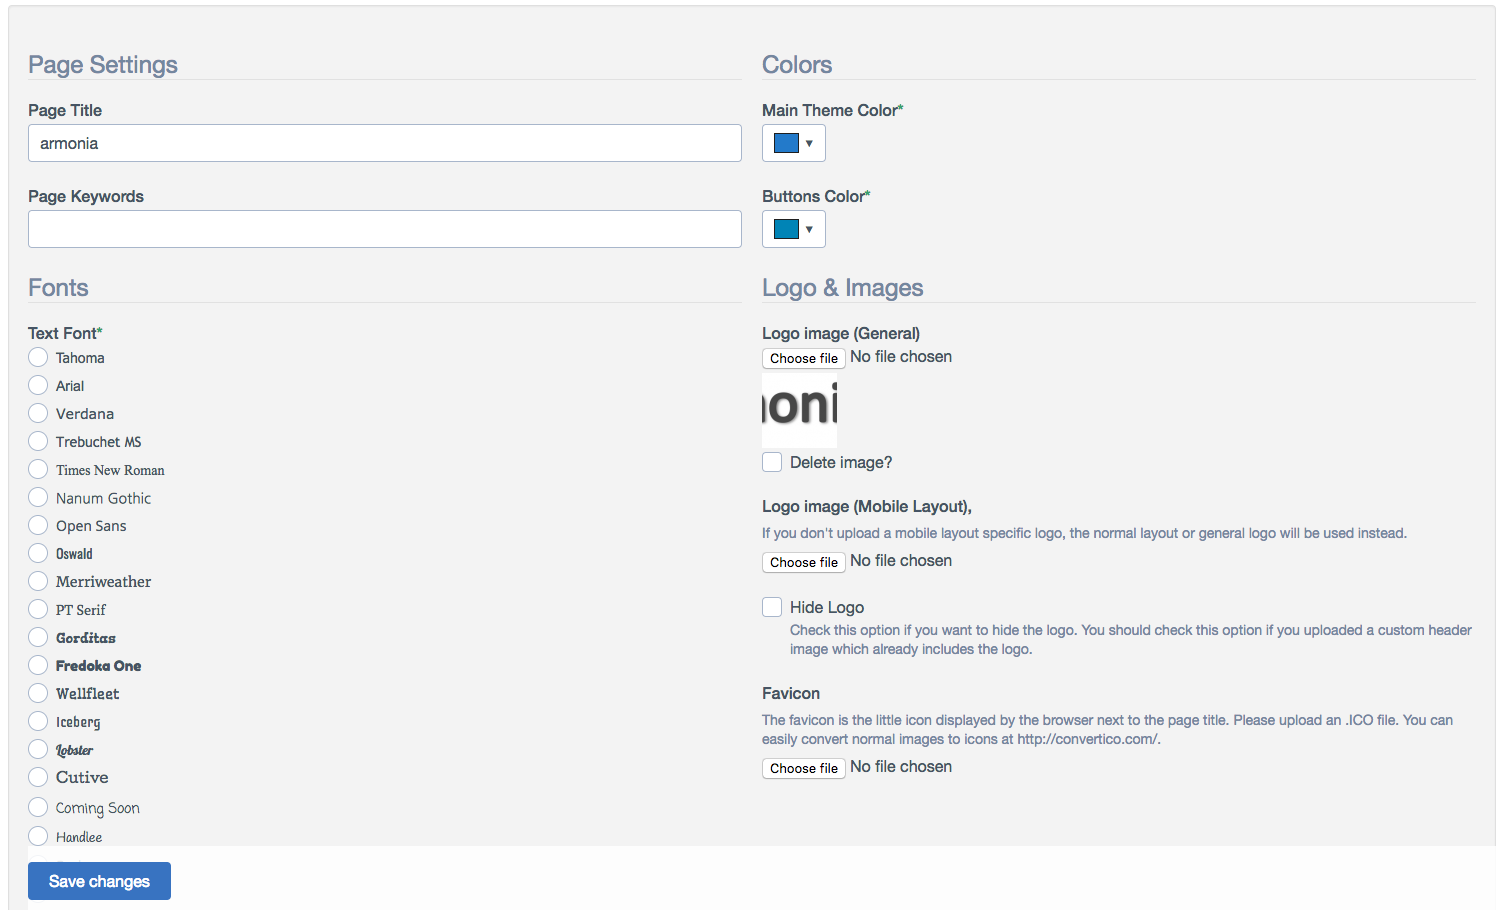Click the Fonts section heading
Screen dimensions: 1505x910
58,287
